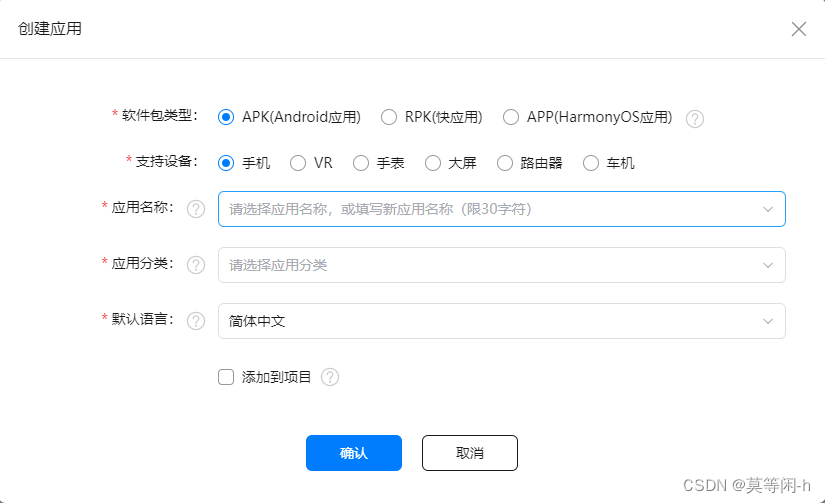This screenshot has width=825, height=503.
Task: Choose 大屏 as supported device
Action: click(433, 163)
